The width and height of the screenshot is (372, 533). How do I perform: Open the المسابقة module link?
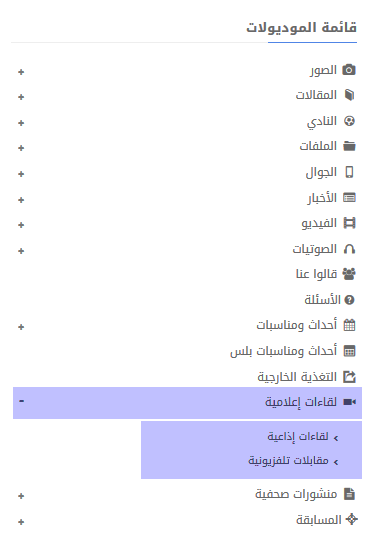(x=319, y=520)
